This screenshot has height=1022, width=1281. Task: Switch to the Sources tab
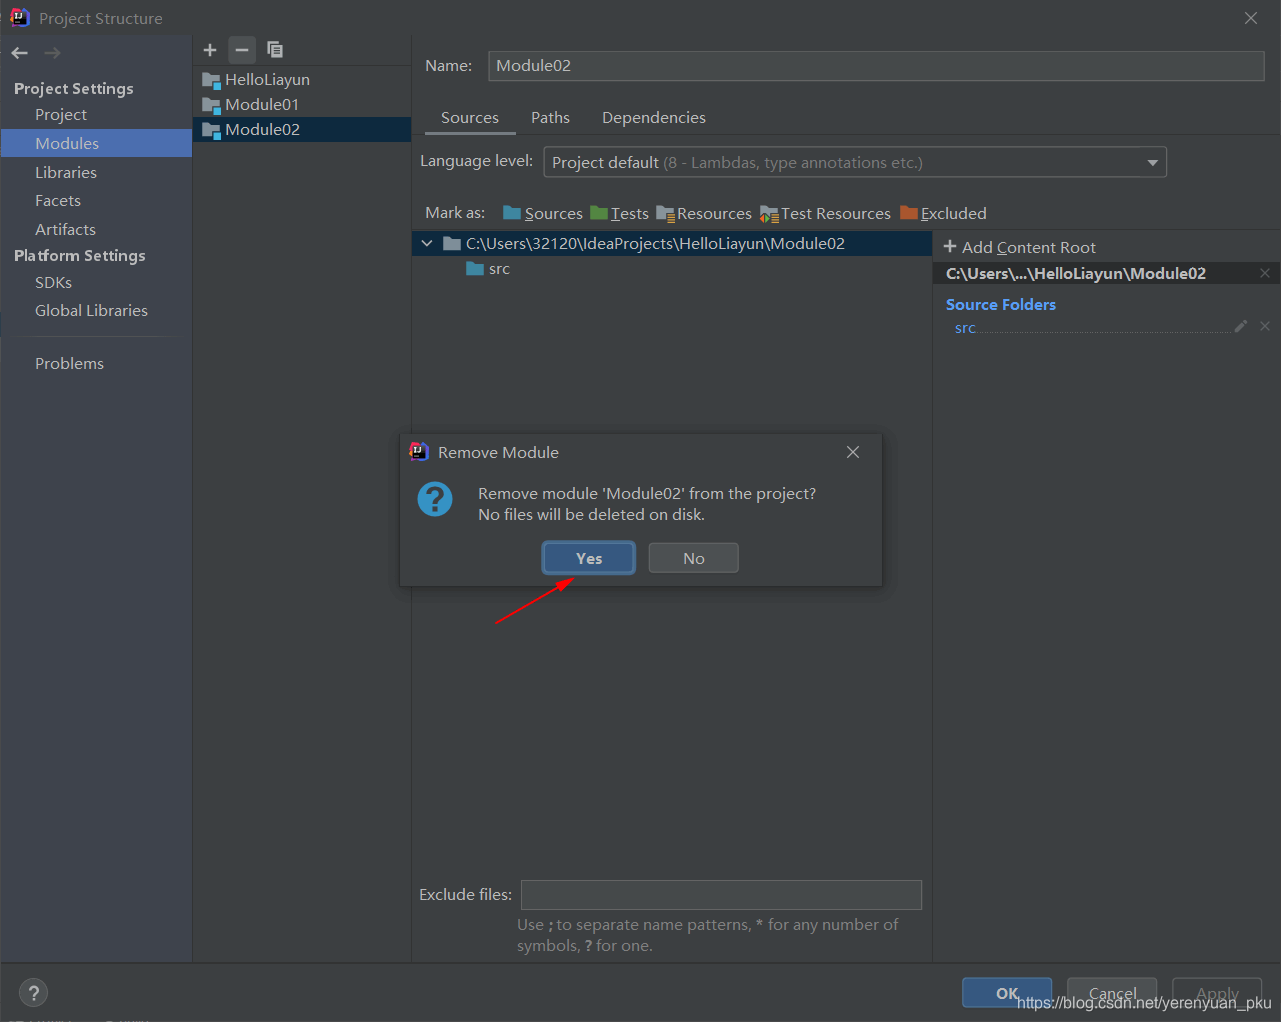(470, 117)
